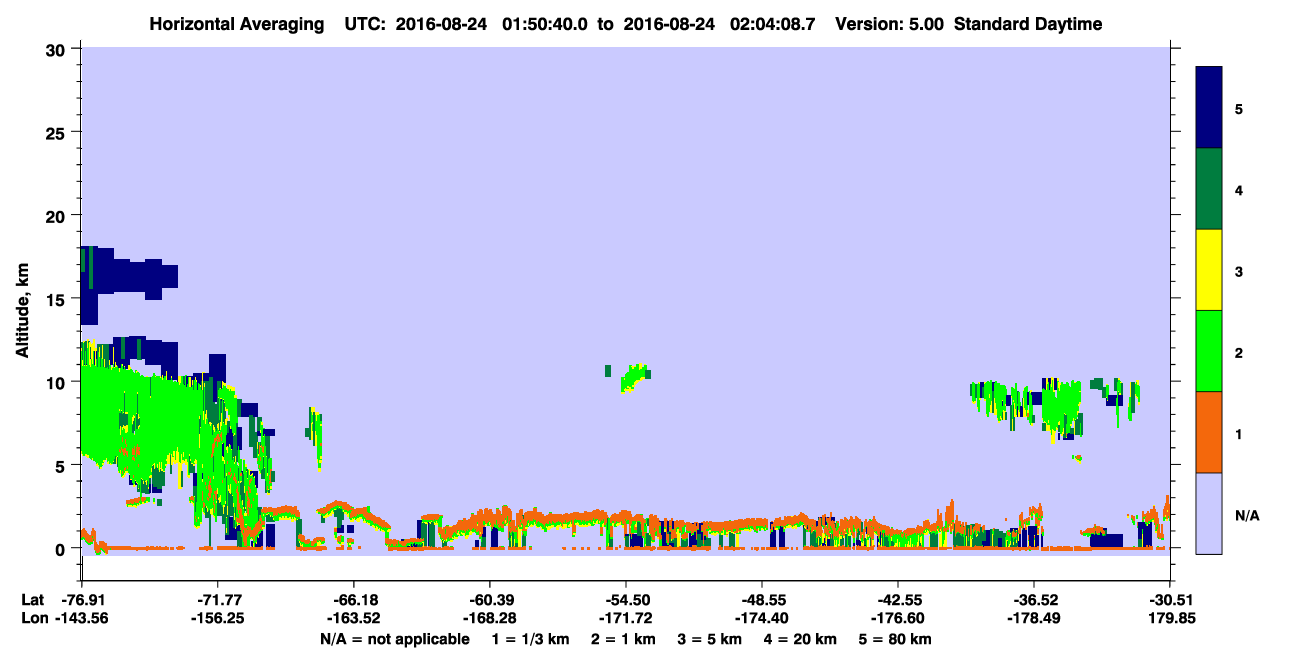The height and width of the screenshot is (667, 1300).
Task: Click the y-axis tick label 20
Action: pyautogui.click(x=57, y=216)
